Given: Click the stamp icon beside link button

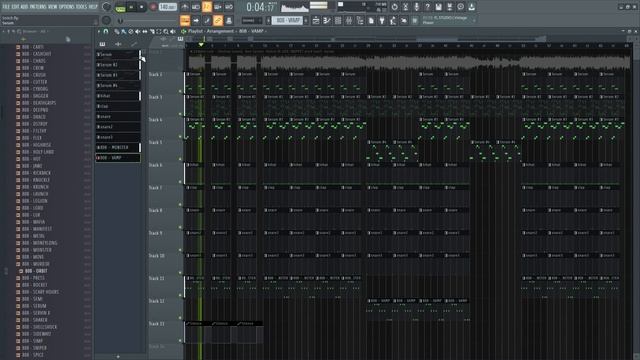Looking at the screenshot, I should pyautogui.click(x=229, y=20).
